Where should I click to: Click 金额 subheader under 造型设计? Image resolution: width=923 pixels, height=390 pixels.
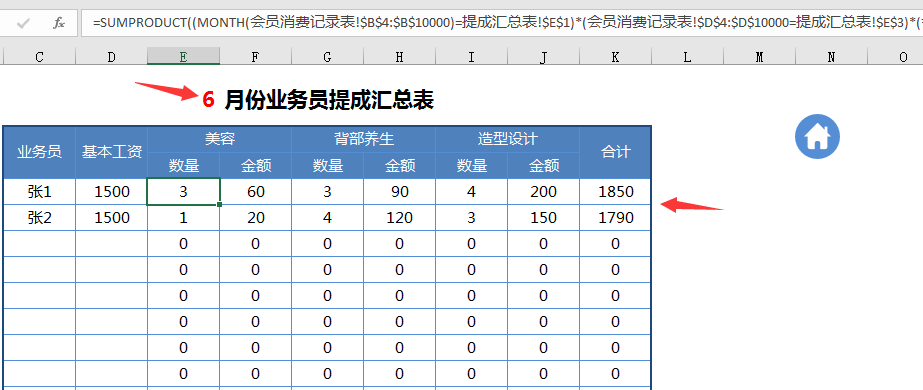(543, 166)
